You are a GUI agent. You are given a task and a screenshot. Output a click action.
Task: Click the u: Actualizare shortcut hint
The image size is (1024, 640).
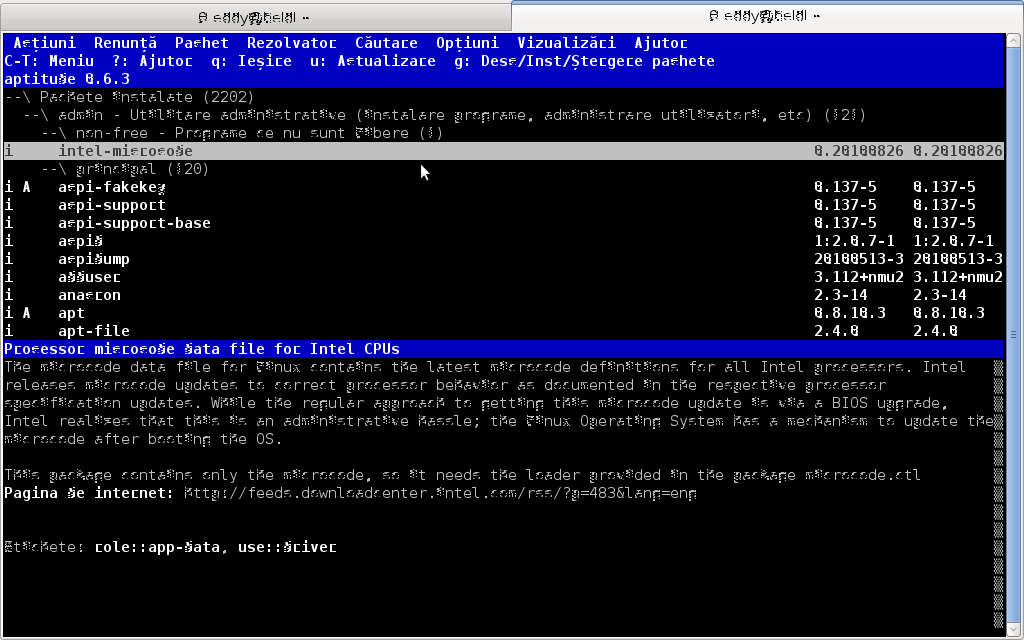click(373, 61)
